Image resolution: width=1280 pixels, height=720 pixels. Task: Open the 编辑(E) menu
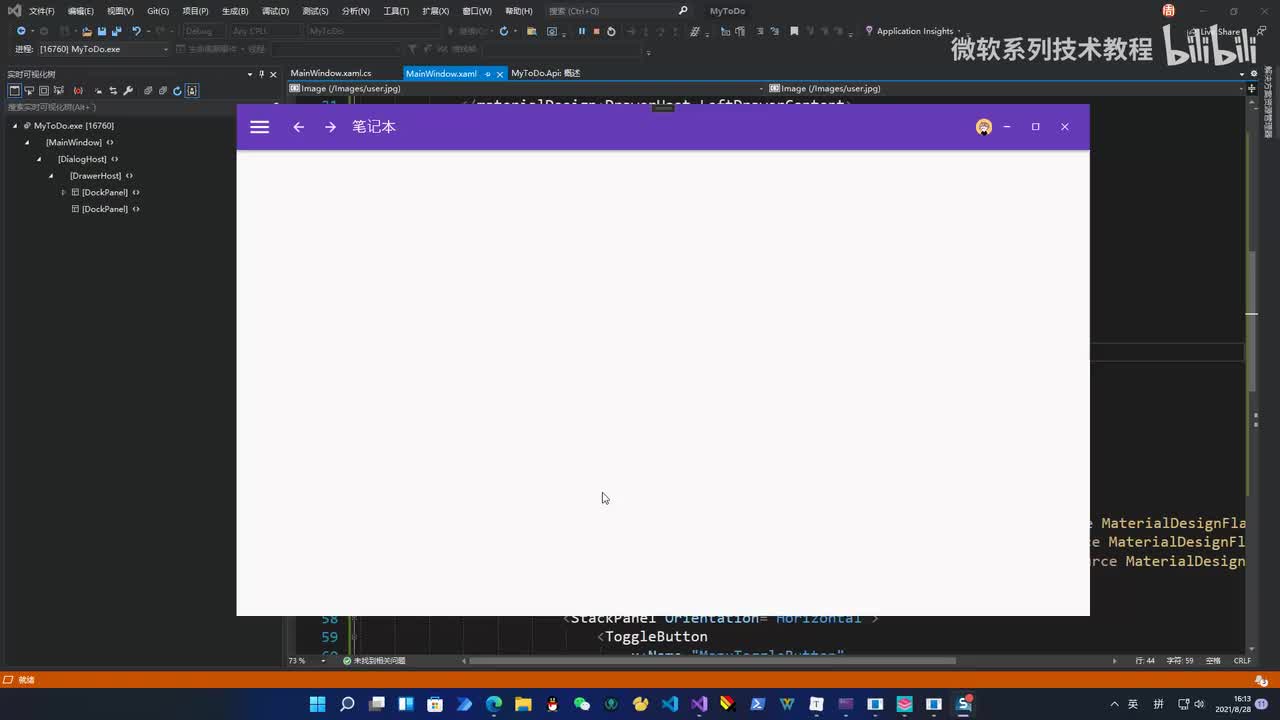click(x=81, y=11)
